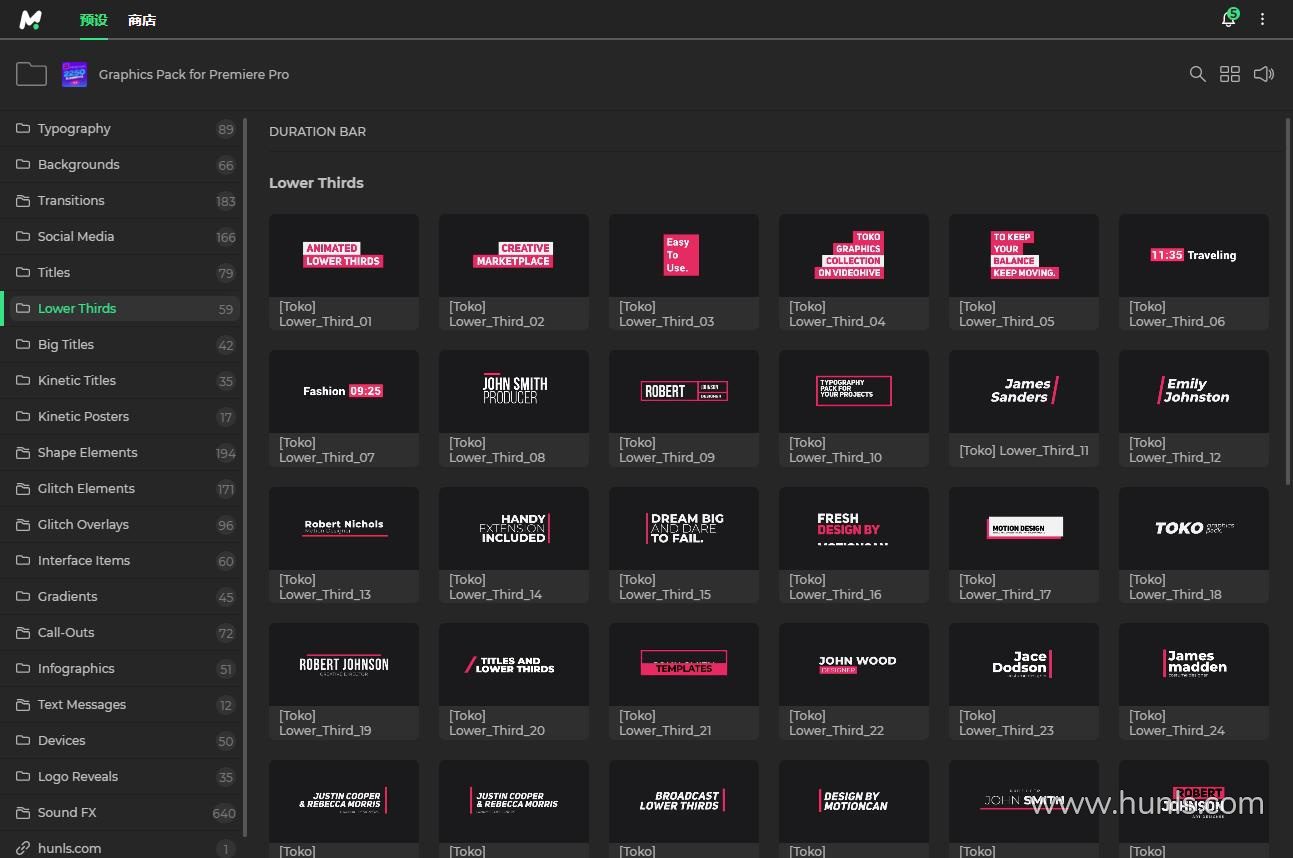Switch thumbnail grid view layout

1230,74
